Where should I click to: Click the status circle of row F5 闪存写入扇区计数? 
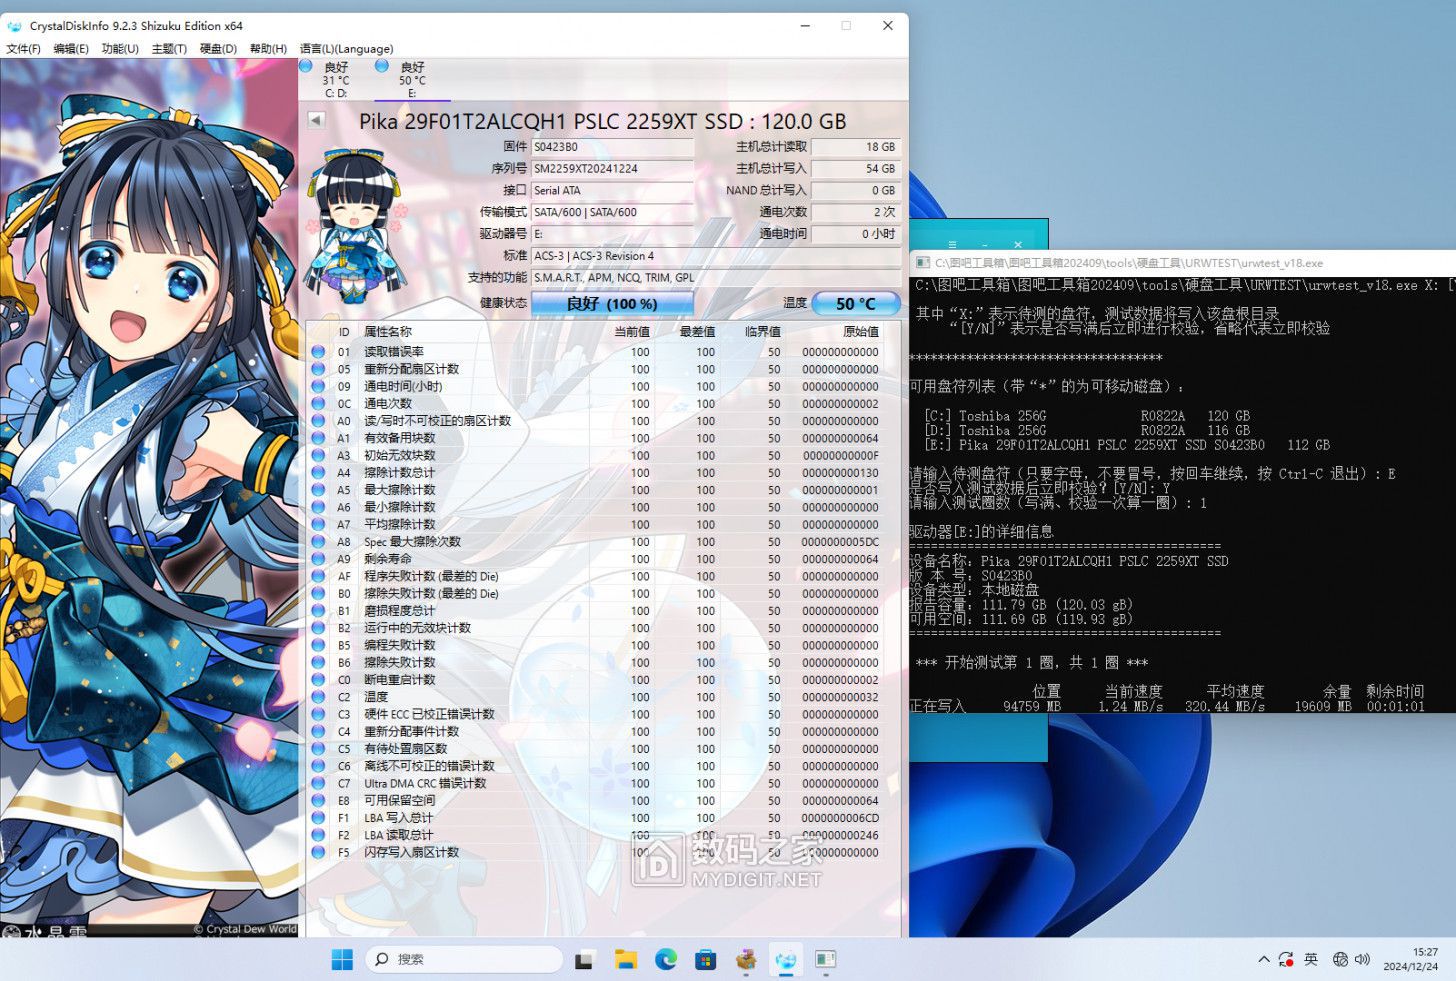(318, 852)
